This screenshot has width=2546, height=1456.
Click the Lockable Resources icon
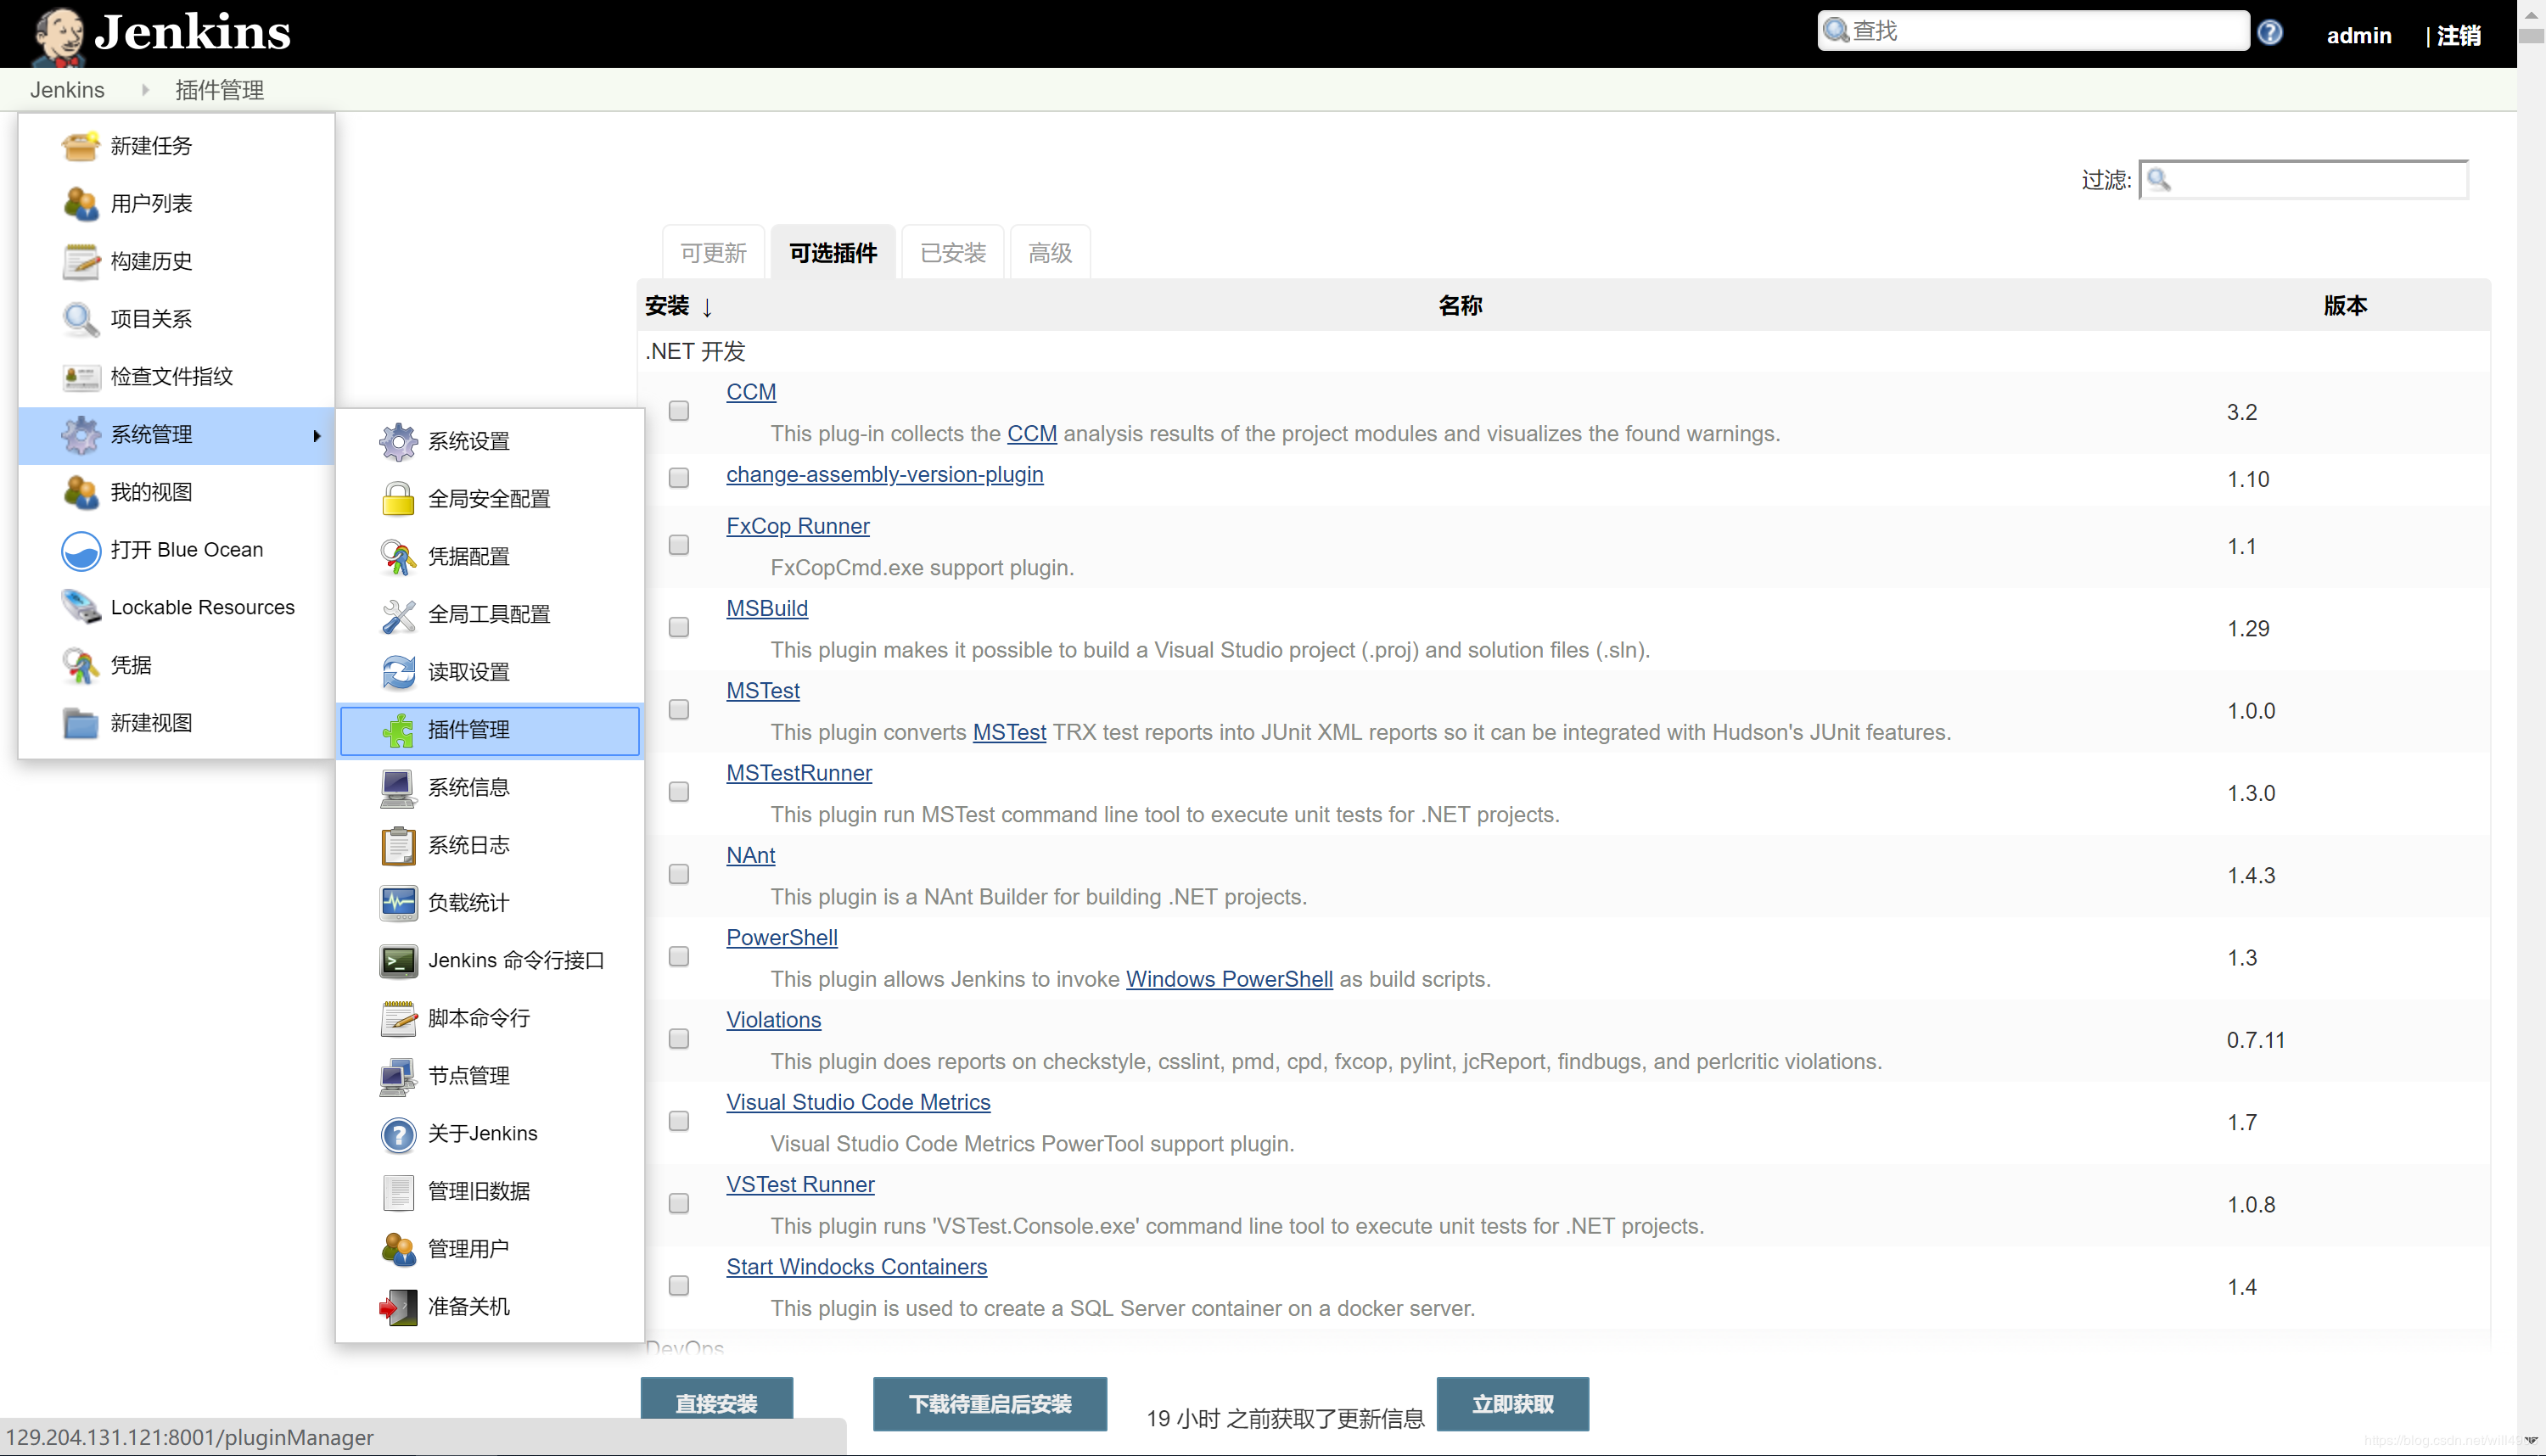point(80,608)
